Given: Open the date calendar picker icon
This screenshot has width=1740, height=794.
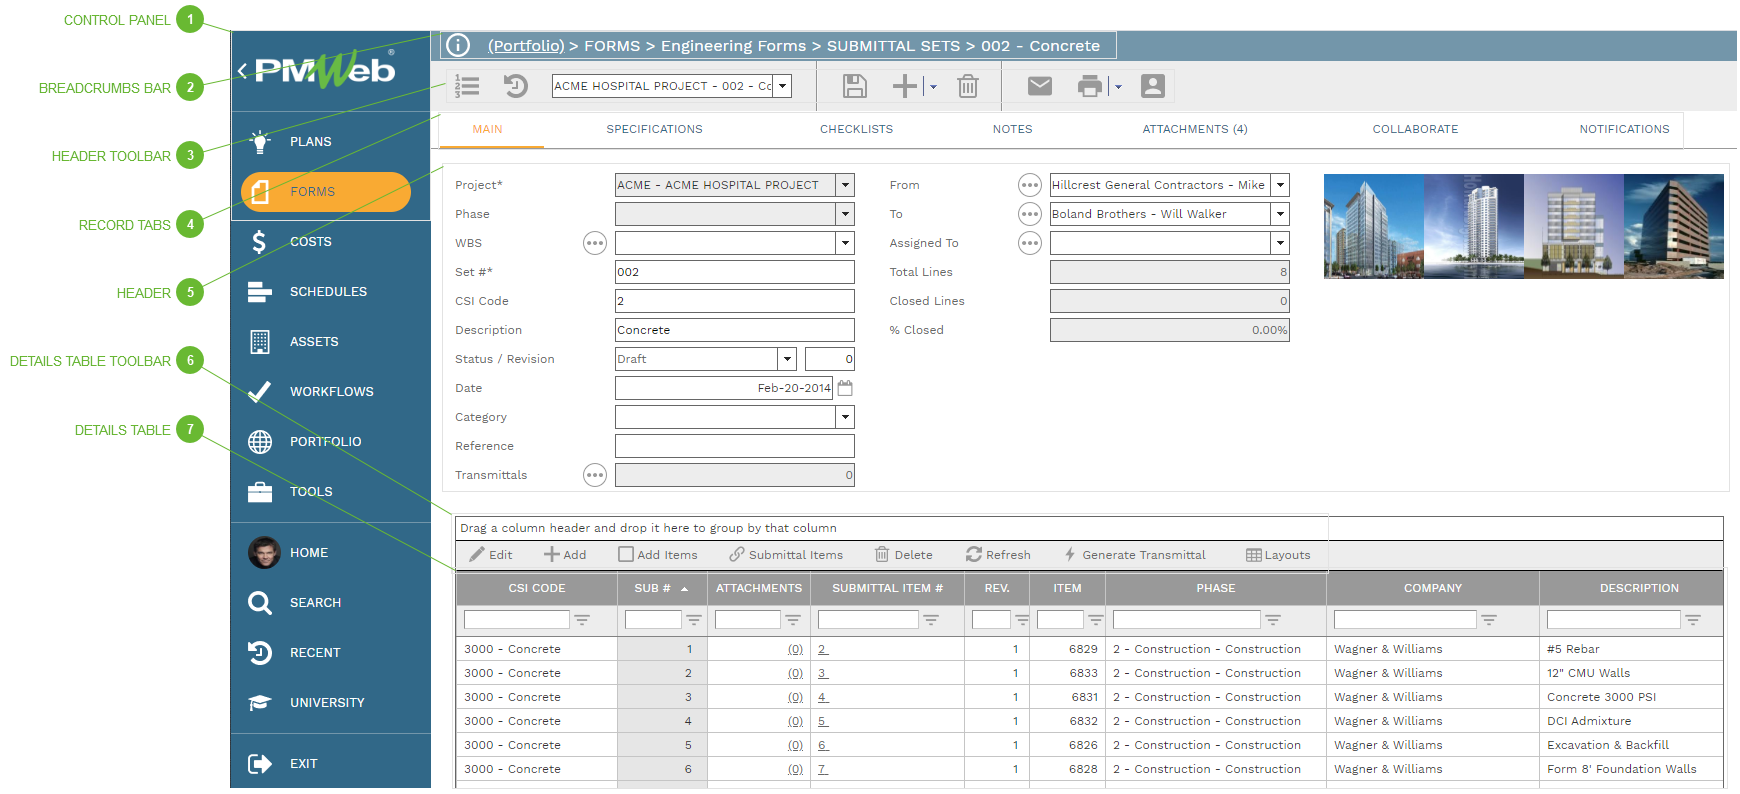Looking at the screenshot, I should pos(845,388).
